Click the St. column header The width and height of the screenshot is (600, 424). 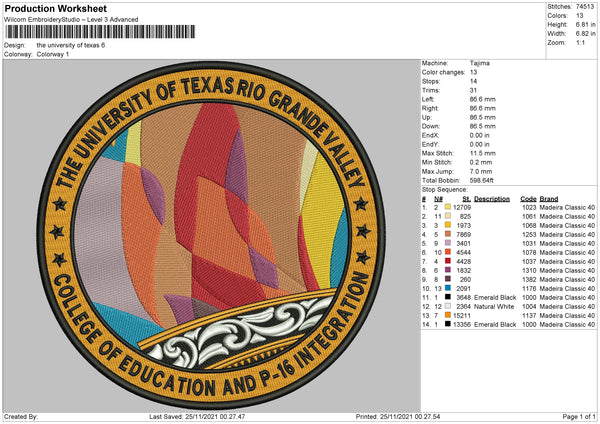[466, 199]
